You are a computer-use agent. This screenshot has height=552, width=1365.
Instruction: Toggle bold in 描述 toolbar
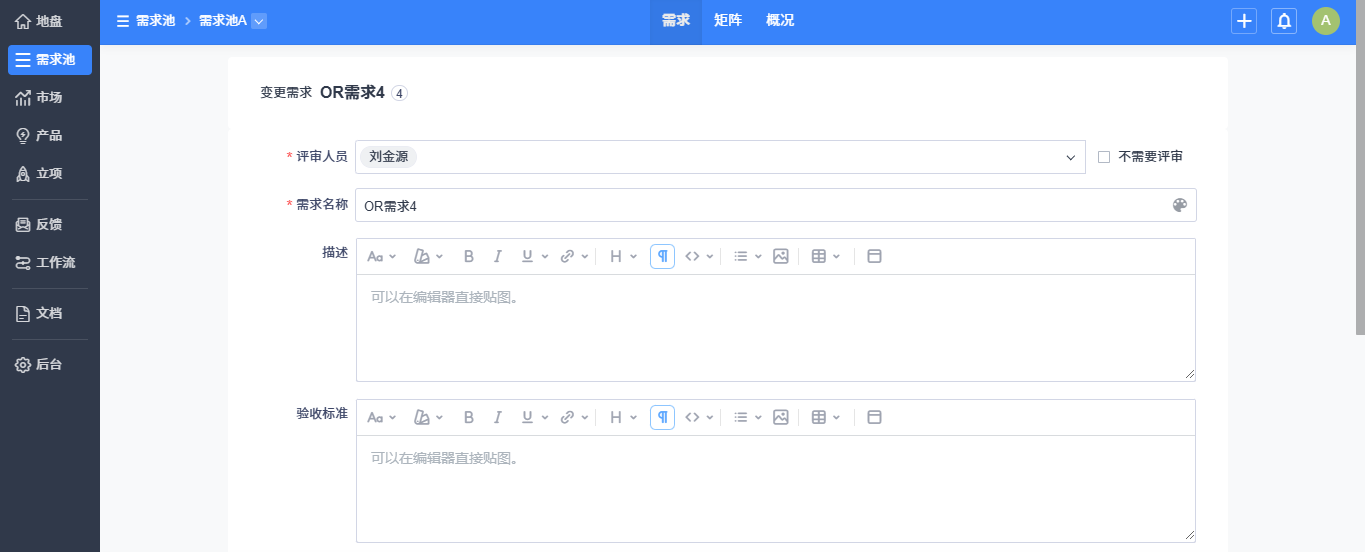(x=468, y=257)
